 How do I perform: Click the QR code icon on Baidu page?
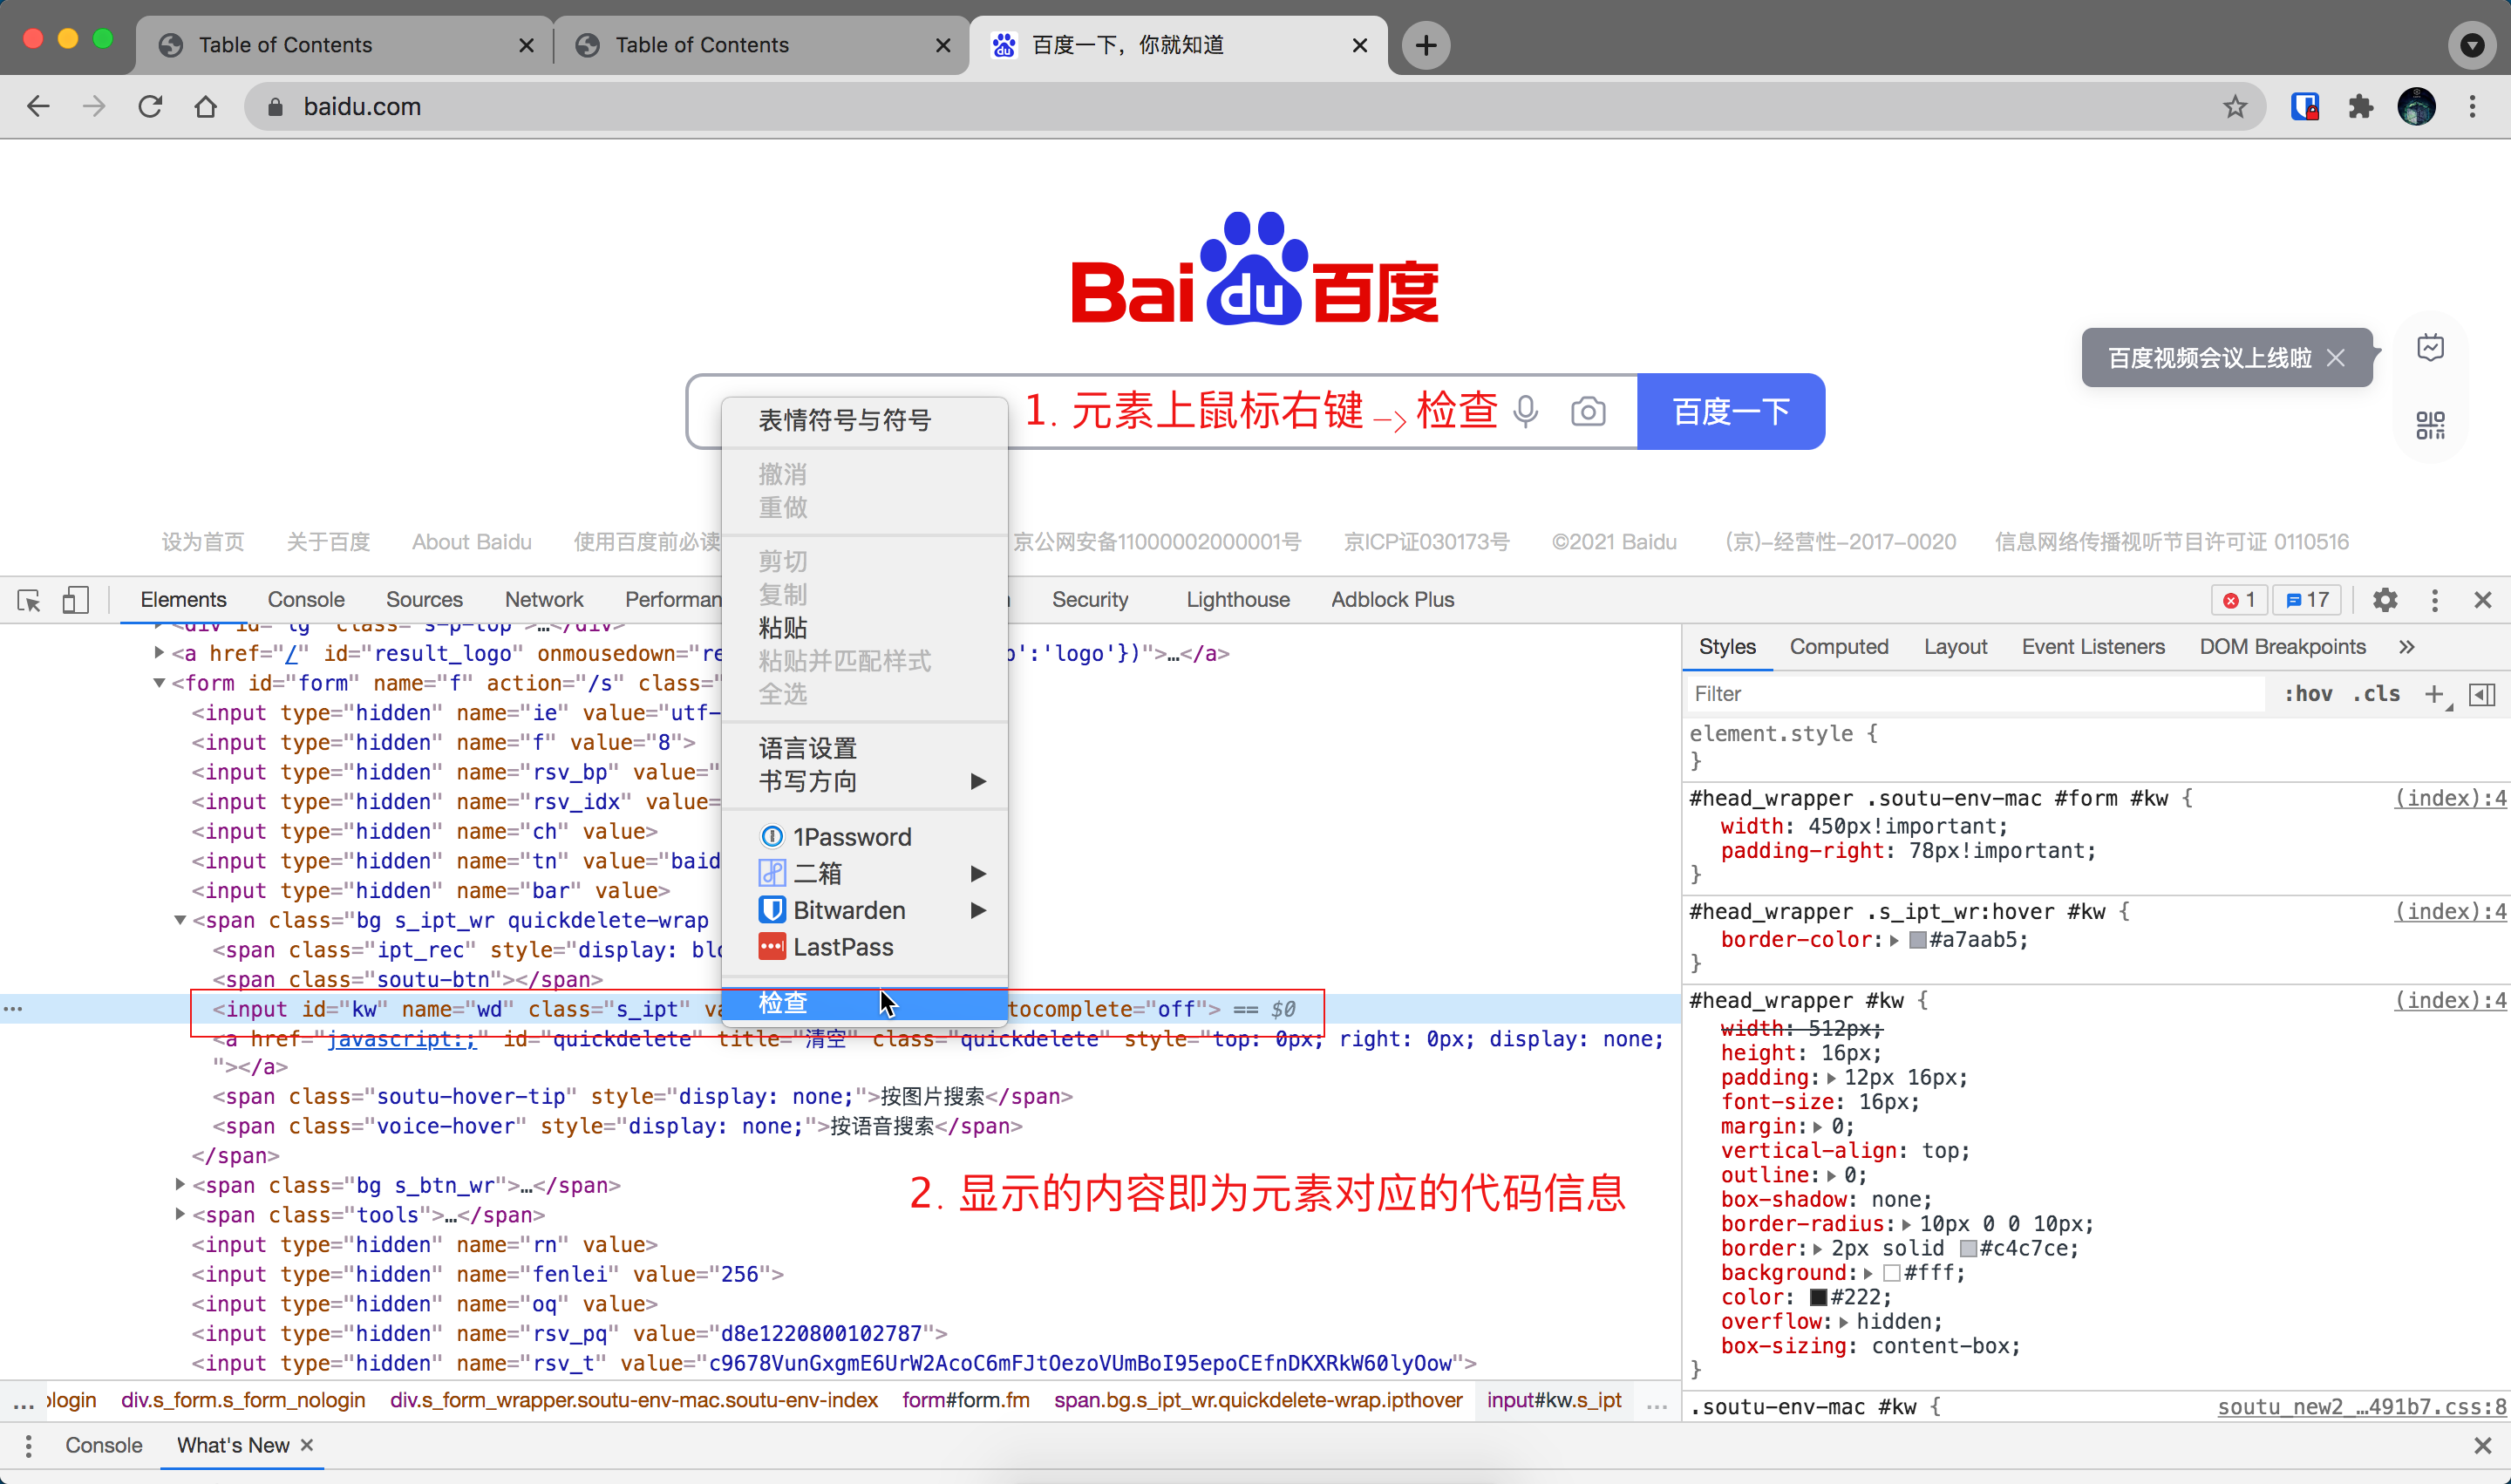point(2430,425)
